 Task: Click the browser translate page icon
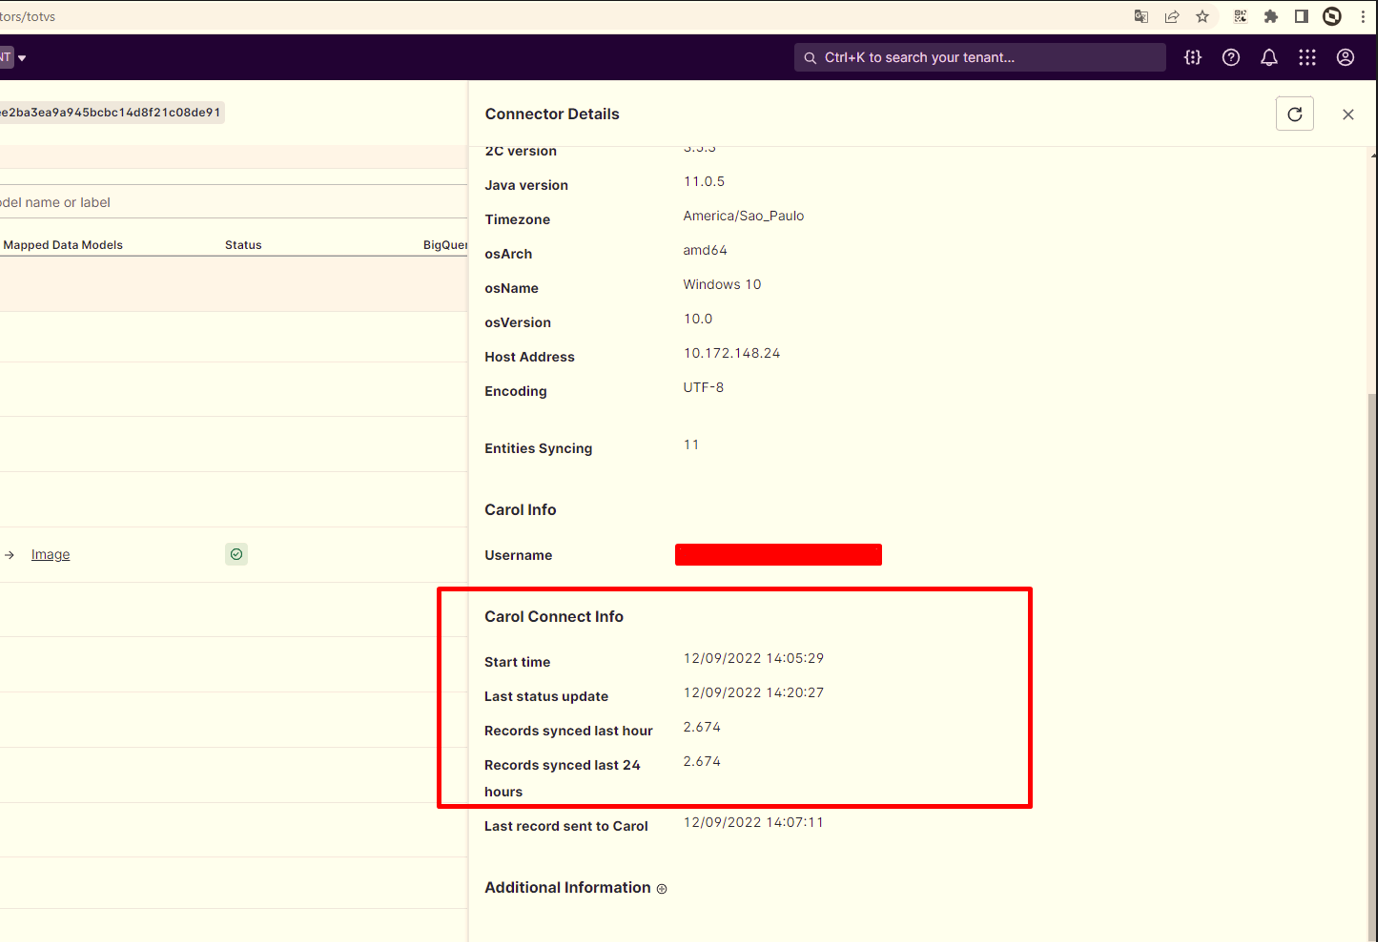click(x=1141, y=16)
